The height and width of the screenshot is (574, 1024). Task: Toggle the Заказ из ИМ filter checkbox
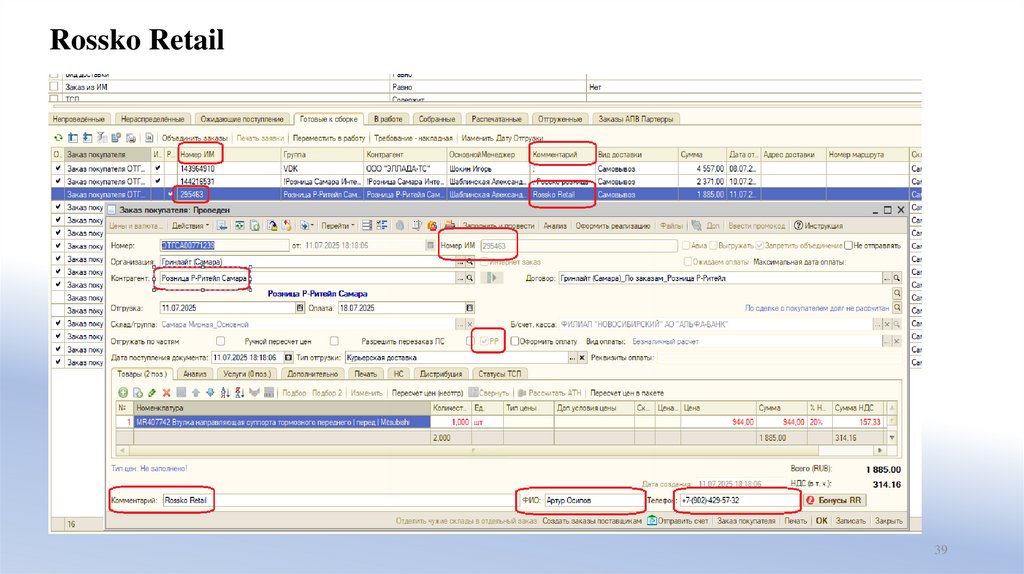pyautogui.click(x=54, y=86)
